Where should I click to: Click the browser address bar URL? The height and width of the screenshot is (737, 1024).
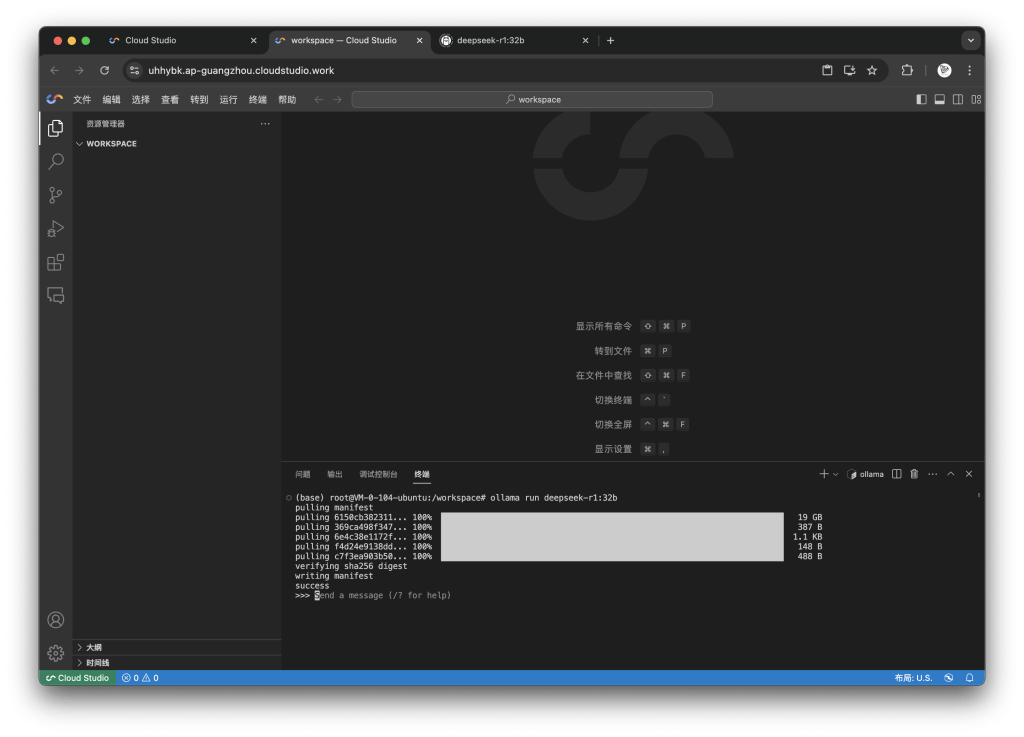[x=241, y=71]
